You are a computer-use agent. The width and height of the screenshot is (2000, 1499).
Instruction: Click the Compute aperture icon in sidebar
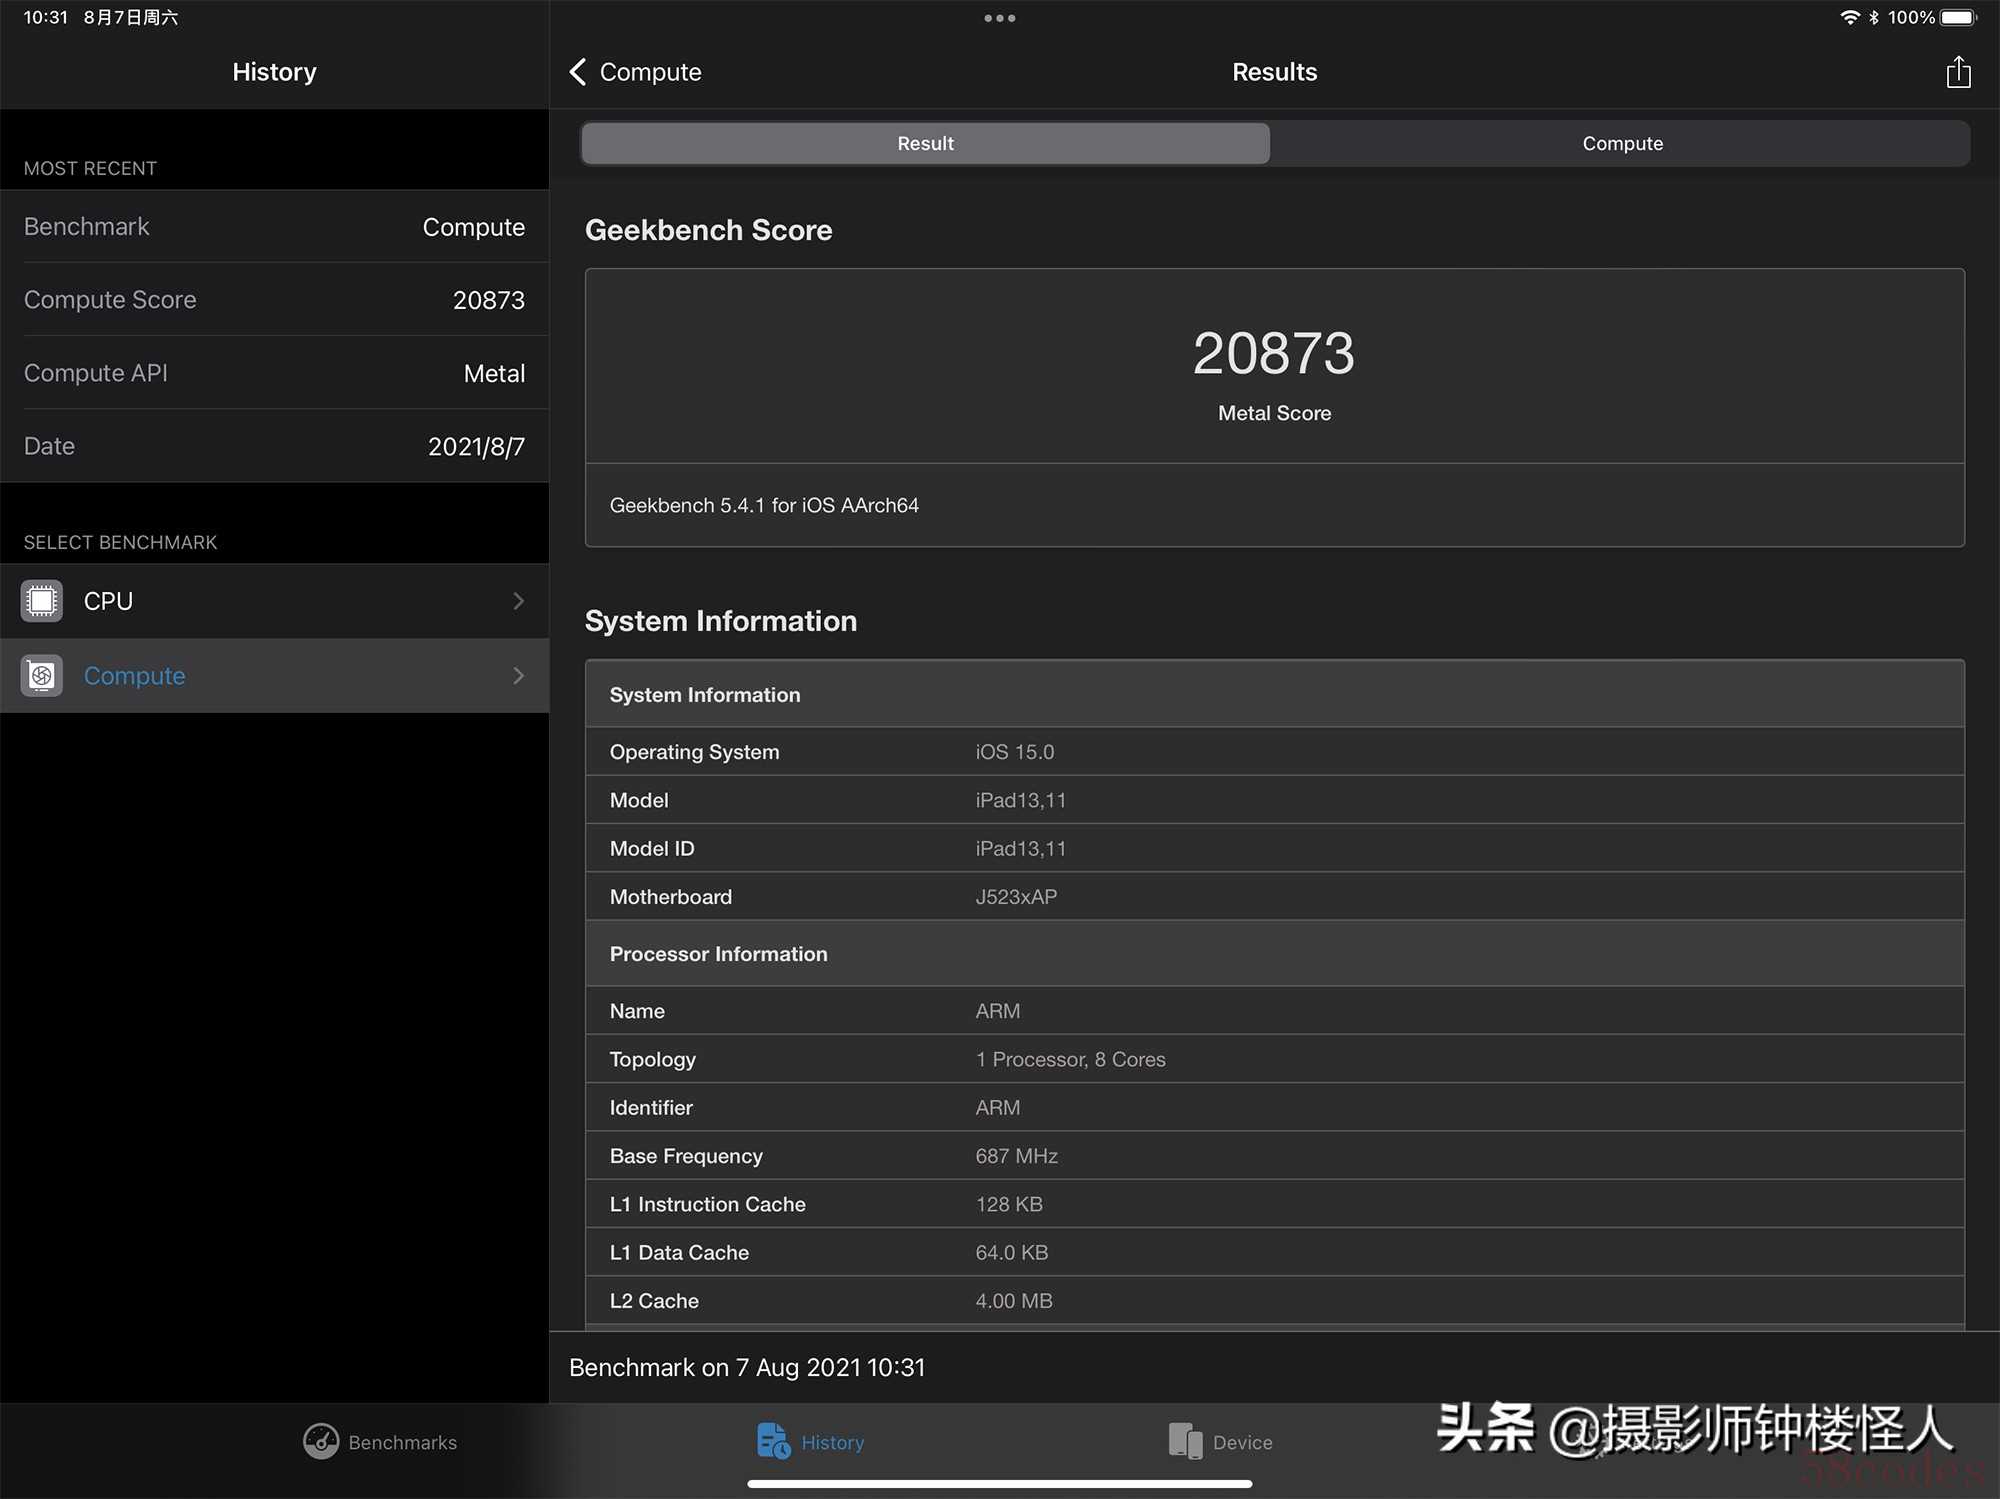(42, 676)
